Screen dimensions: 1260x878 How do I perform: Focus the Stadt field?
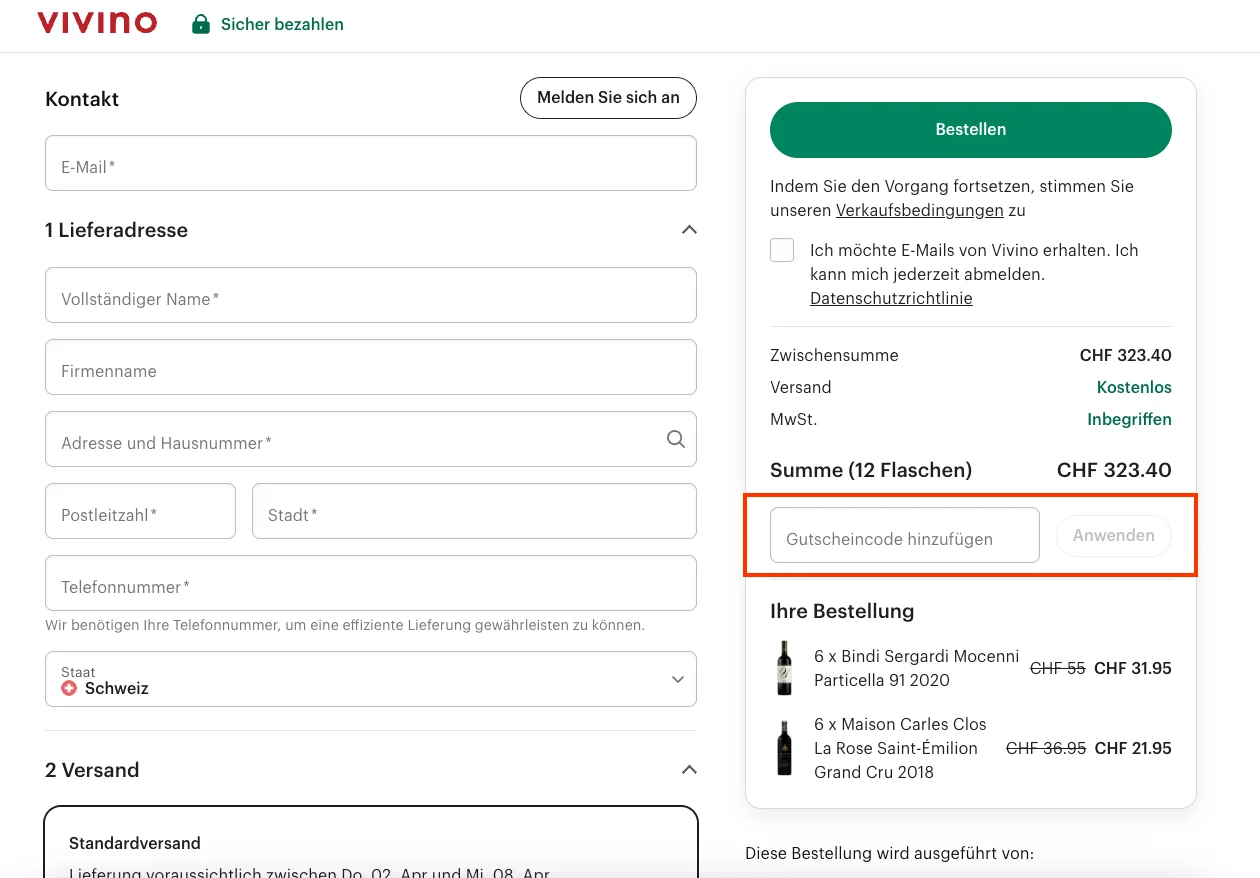[474, 511]
